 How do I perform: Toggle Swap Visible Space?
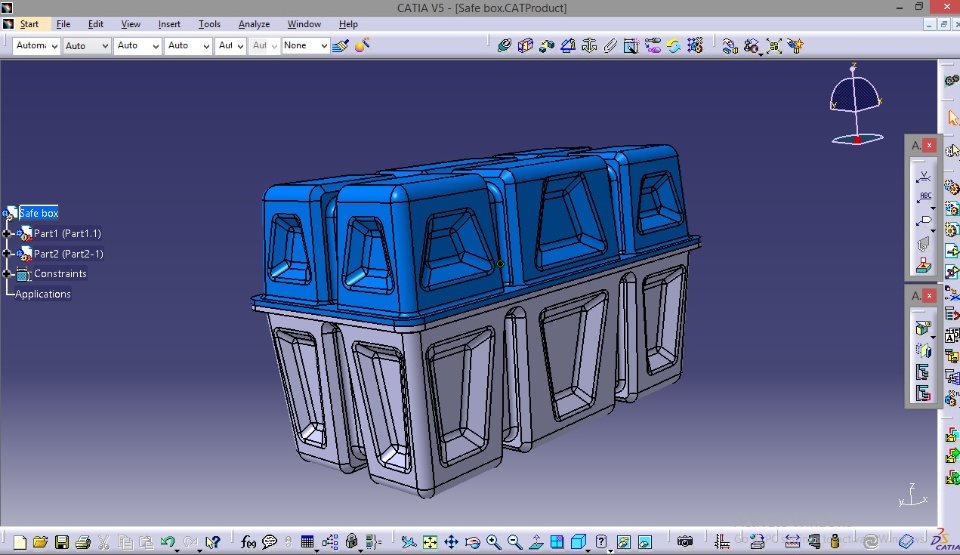tap(645, 542)
